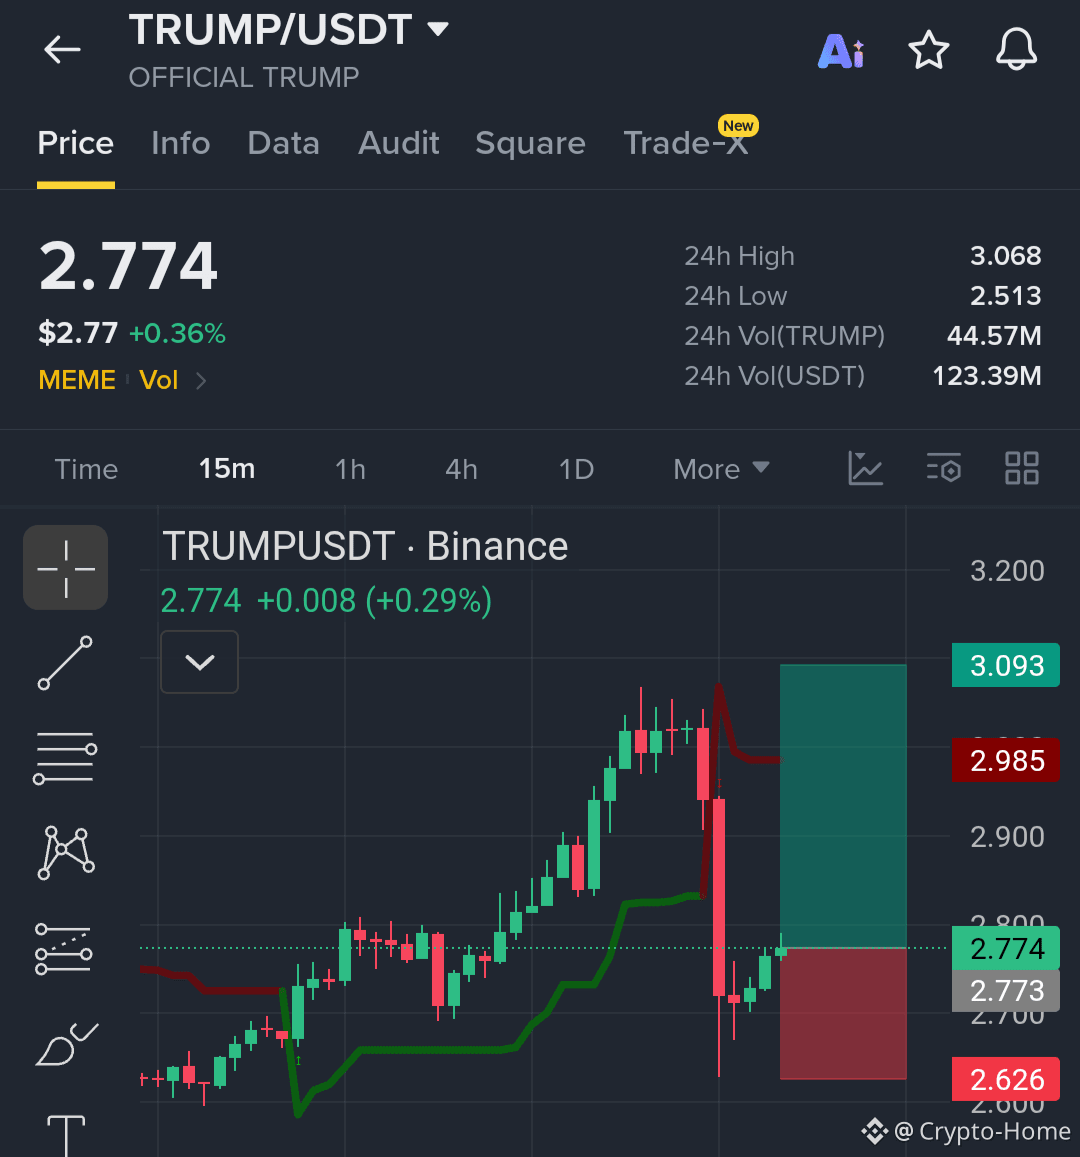The width and height of the screenshot is (1080, 1157).
Task: Click the 24h Vol(USDT) value 123.39M
Action: [987, 376]
